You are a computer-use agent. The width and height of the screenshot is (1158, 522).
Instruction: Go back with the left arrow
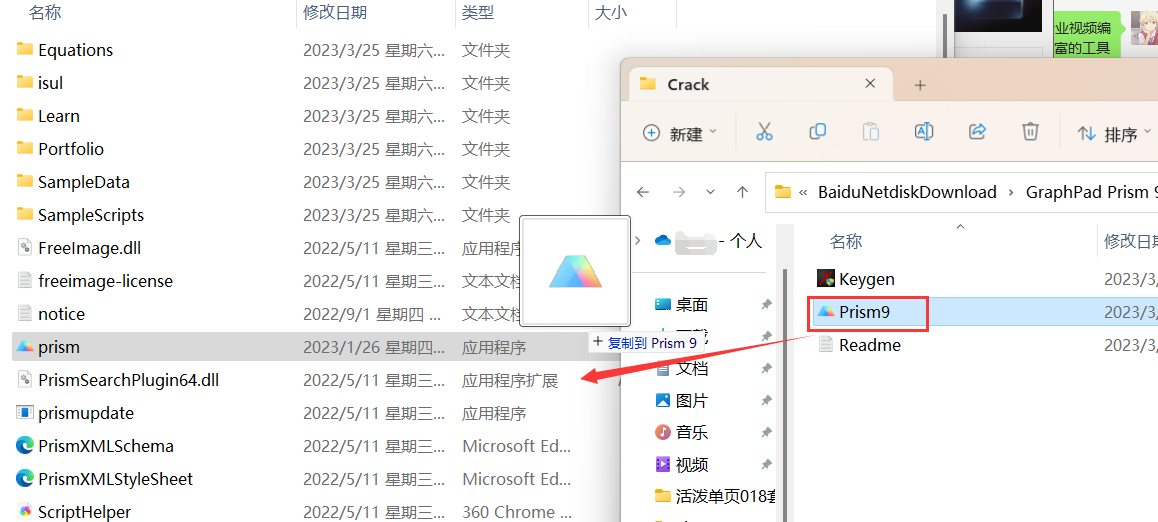tap(643, 192)
